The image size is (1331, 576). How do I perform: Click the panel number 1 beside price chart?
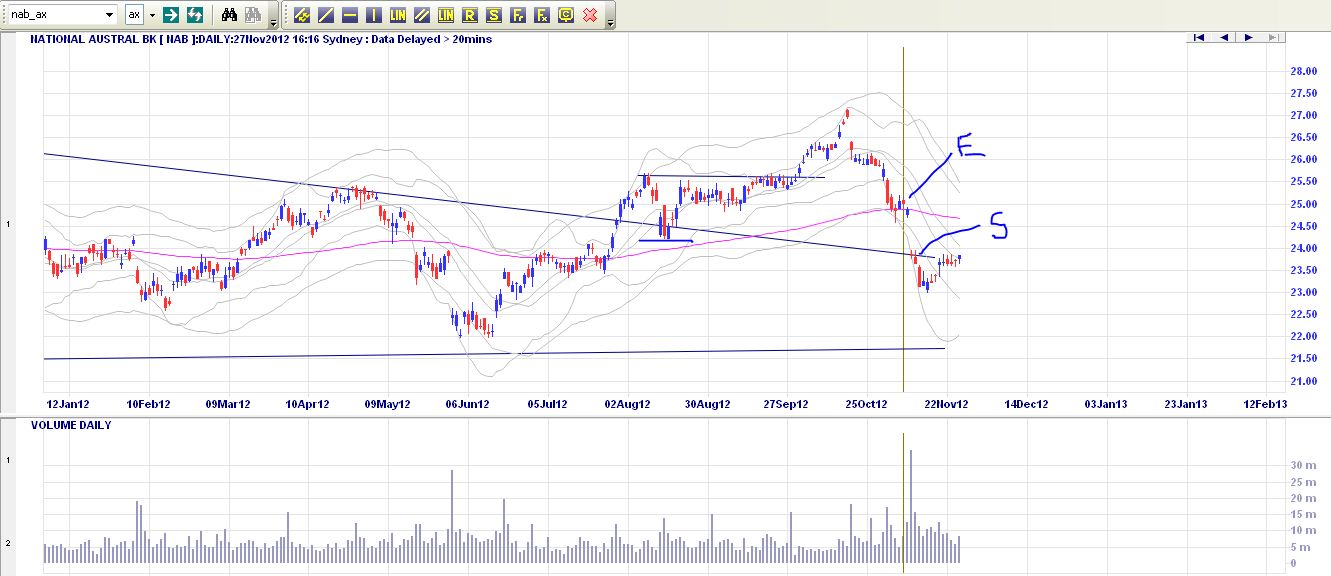pyautogui.click(x=9, y=224)
